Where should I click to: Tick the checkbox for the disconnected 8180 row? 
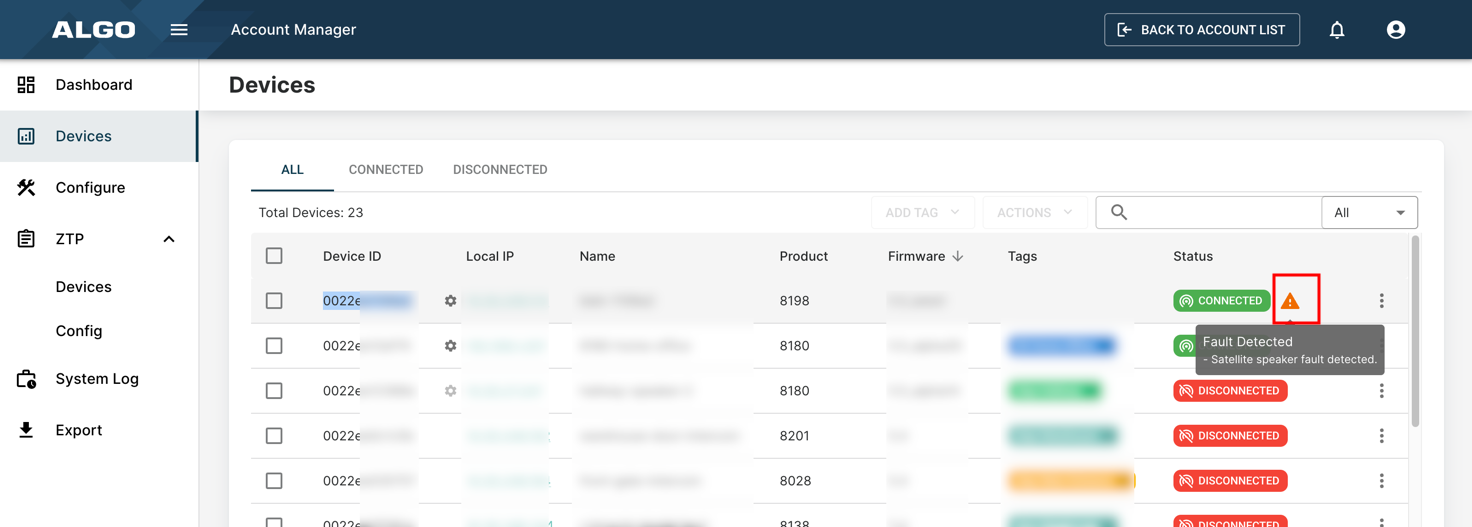[274, 391]
